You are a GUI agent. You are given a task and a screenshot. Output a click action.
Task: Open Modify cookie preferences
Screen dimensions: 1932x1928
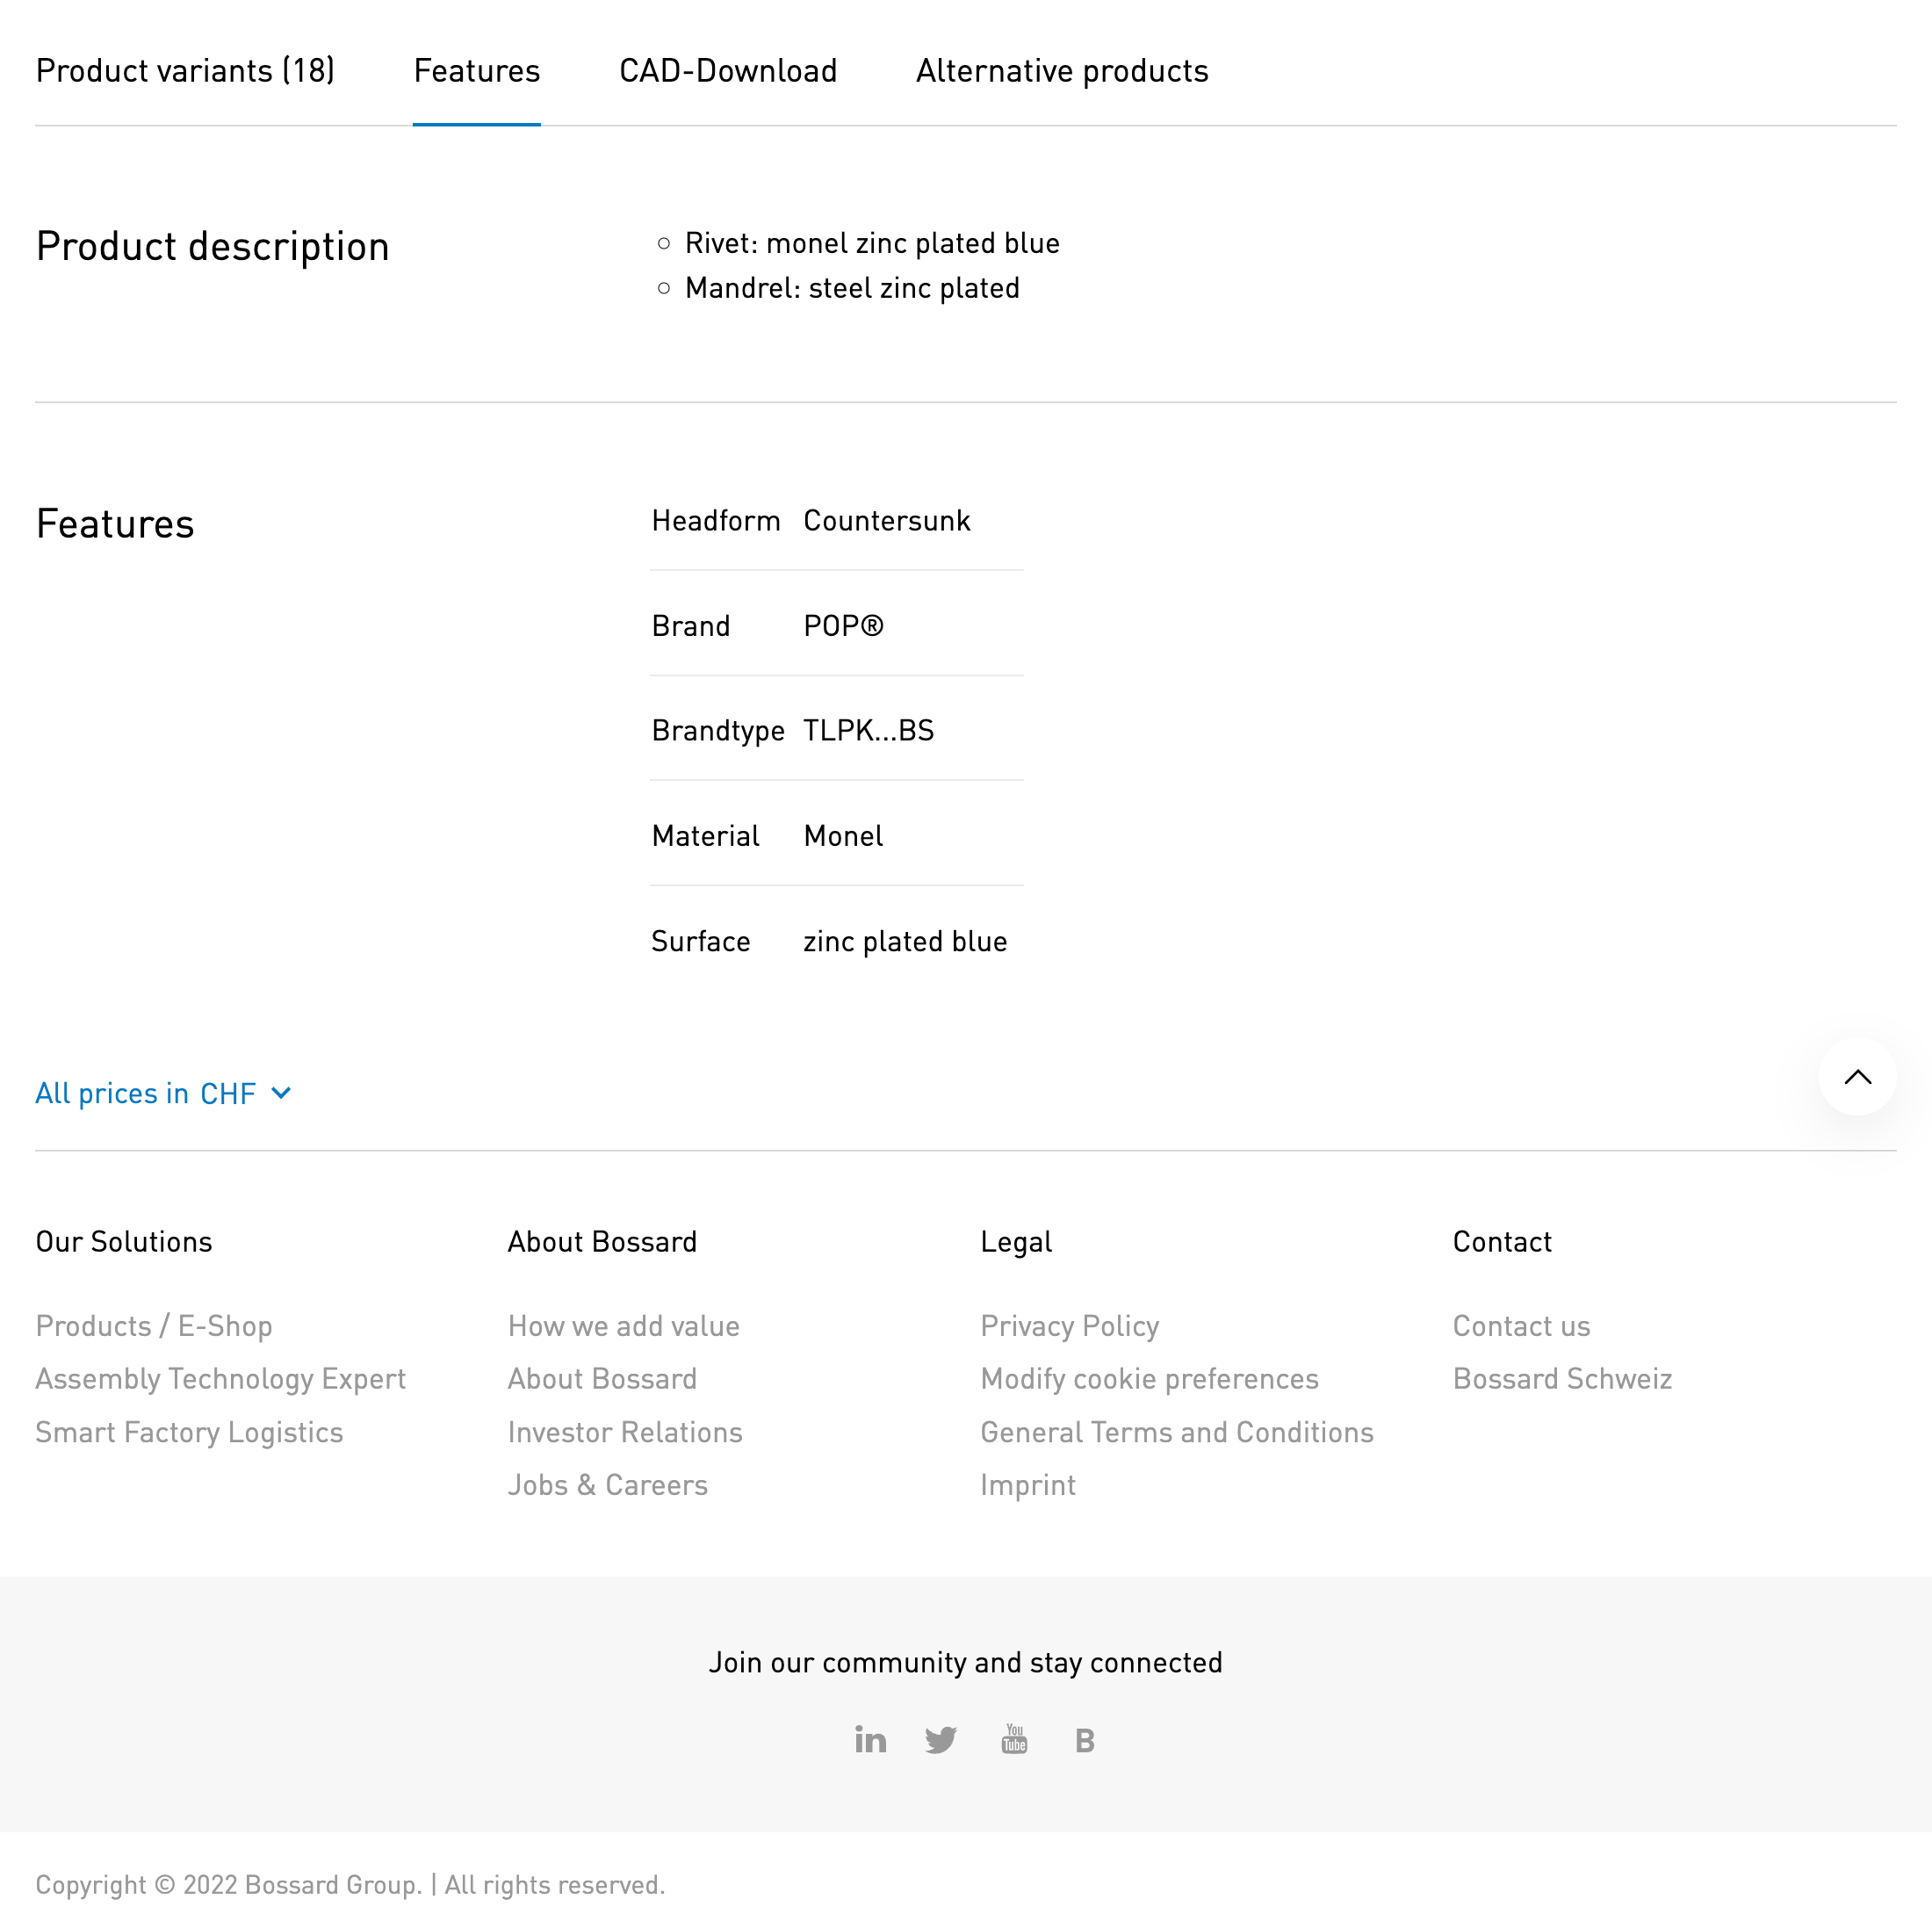pos(1149,1378)
